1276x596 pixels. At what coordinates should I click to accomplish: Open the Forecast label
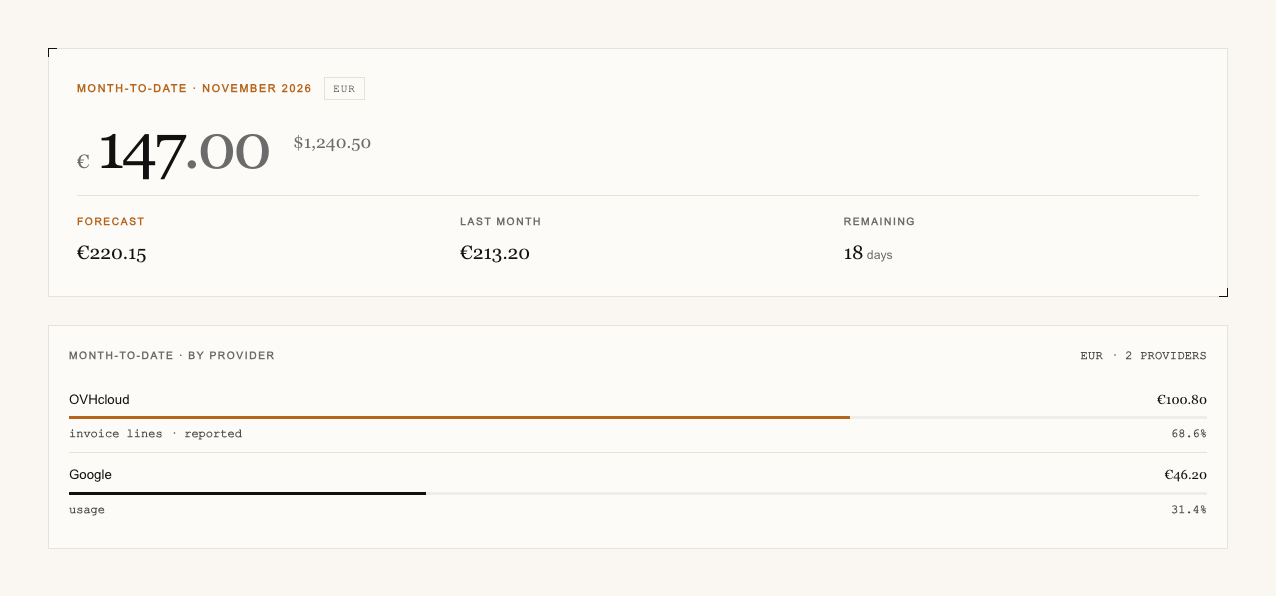pyautogui.click(x=111, y=222)
